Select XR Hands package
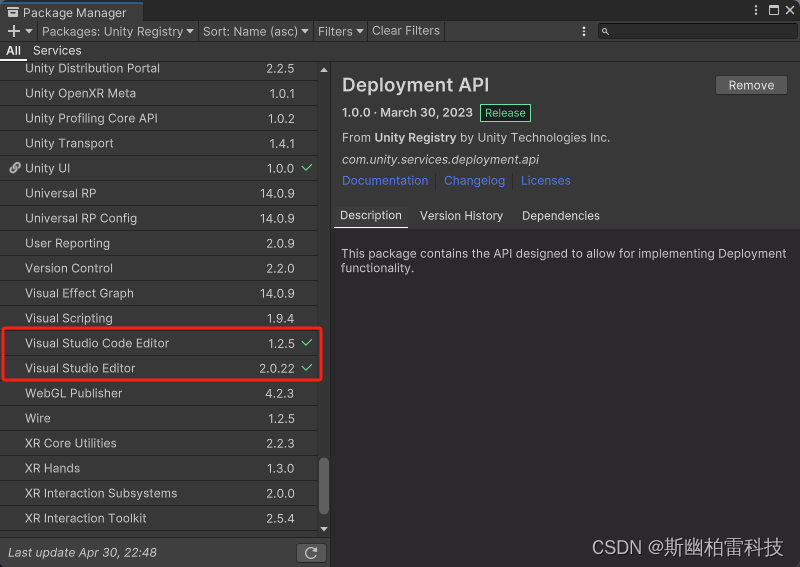 (158, 469)
